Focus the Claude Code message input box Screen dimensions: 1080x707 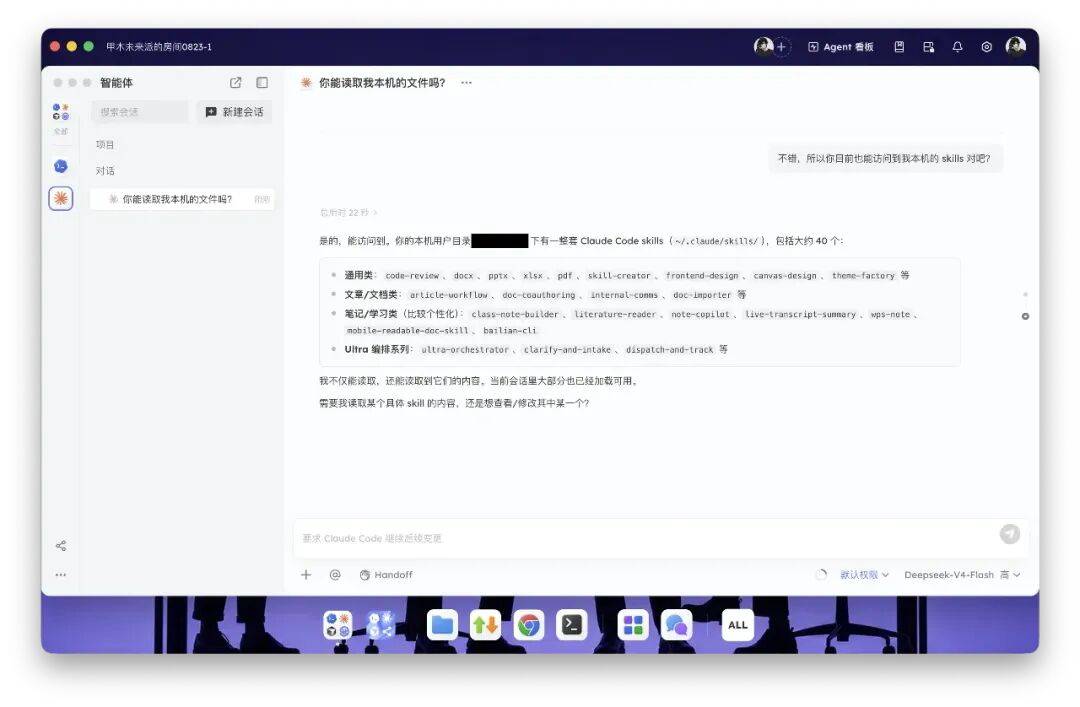(647, 538)
